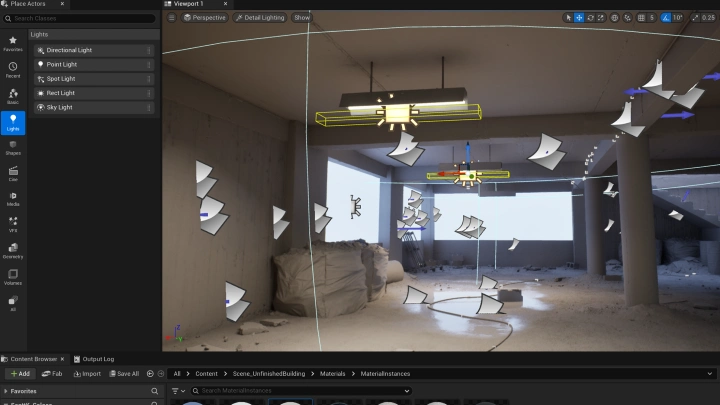Activate the Translate move gizmo tool
The image size is (720, 405).
tap(579, 17)
